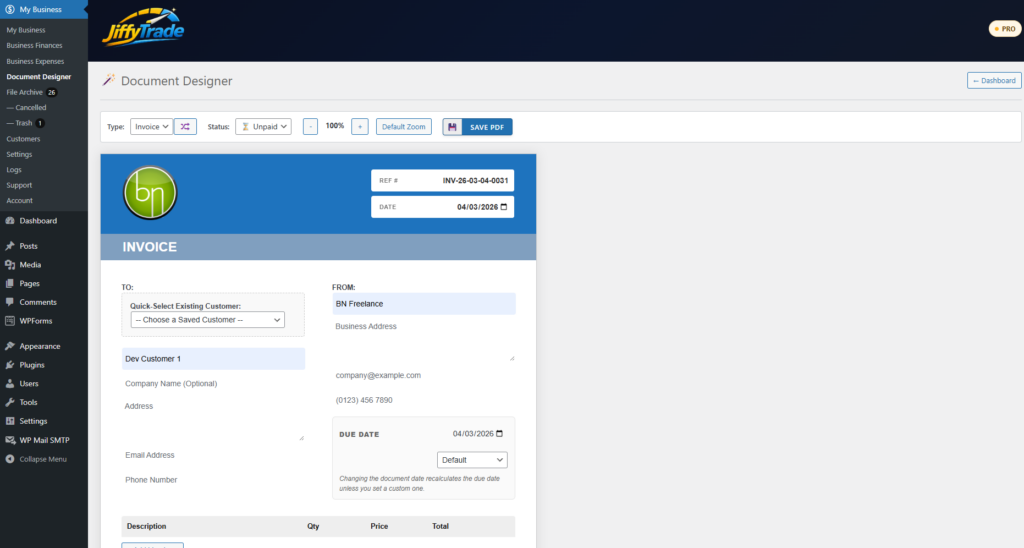Click the Collapse Menu arrow icon
Screen dimensions: 1024x548
(10, 459)
